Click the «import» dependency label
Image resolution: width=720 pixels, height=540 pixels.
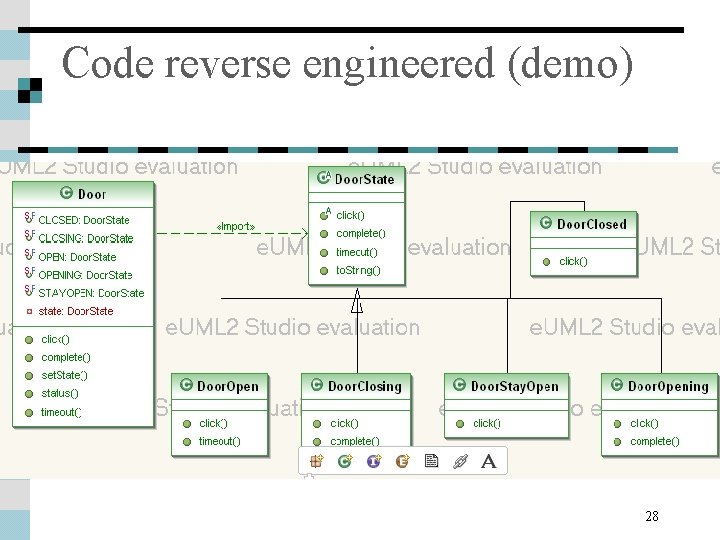point(236,226)
